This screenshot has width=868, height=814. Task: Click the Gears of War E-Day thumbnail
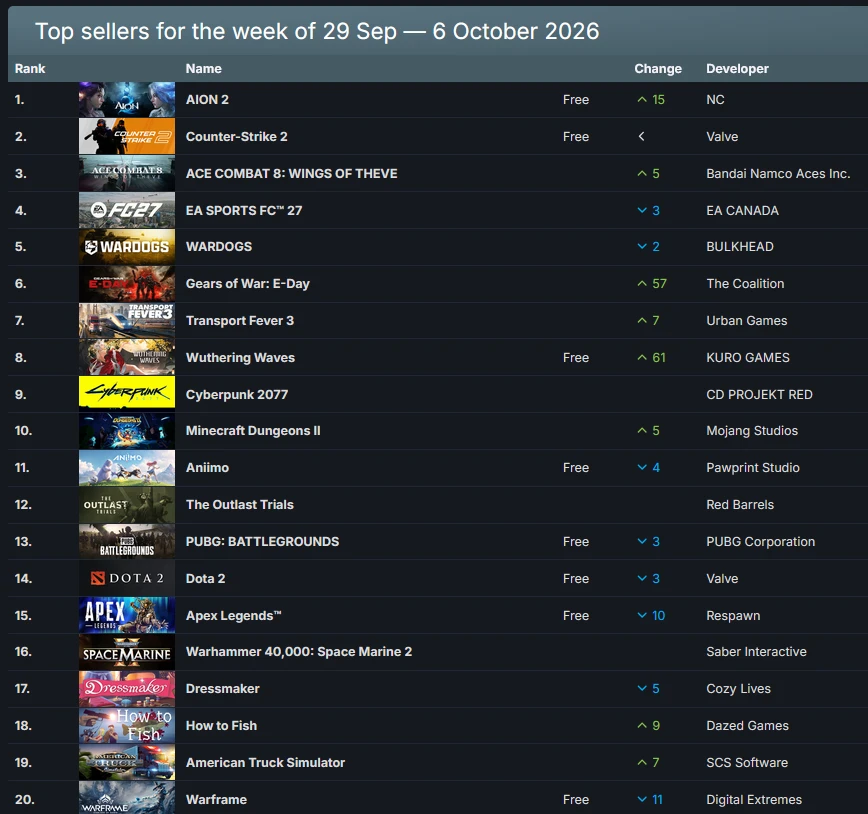[x=127, y=284]
